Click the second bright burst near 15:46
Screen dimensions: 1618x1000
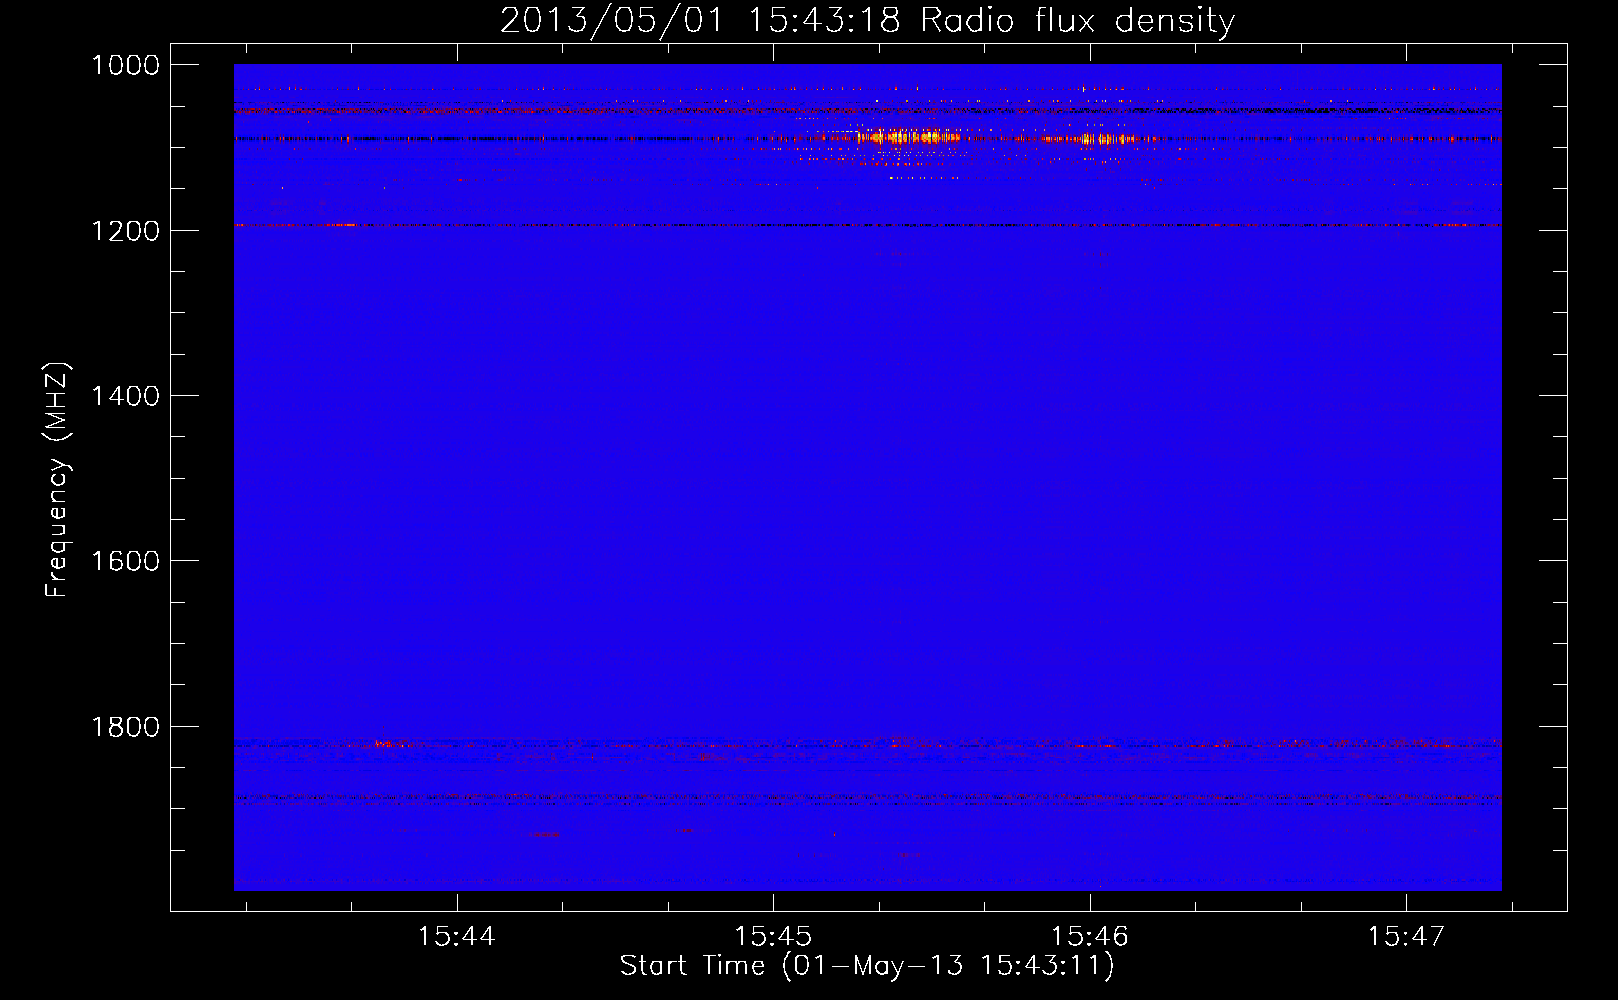point(1104,139)
